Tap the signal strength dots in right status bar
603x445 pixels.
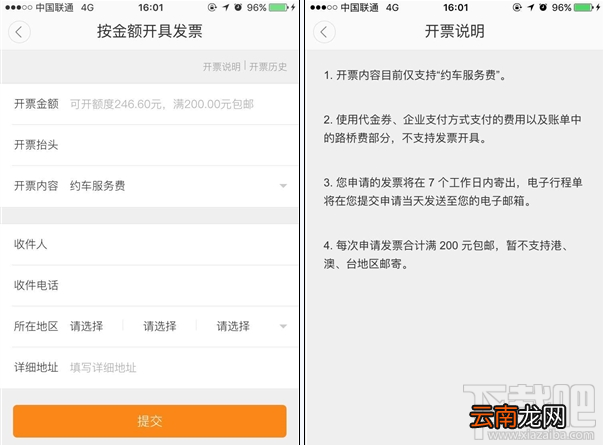(x=323, y=8)
